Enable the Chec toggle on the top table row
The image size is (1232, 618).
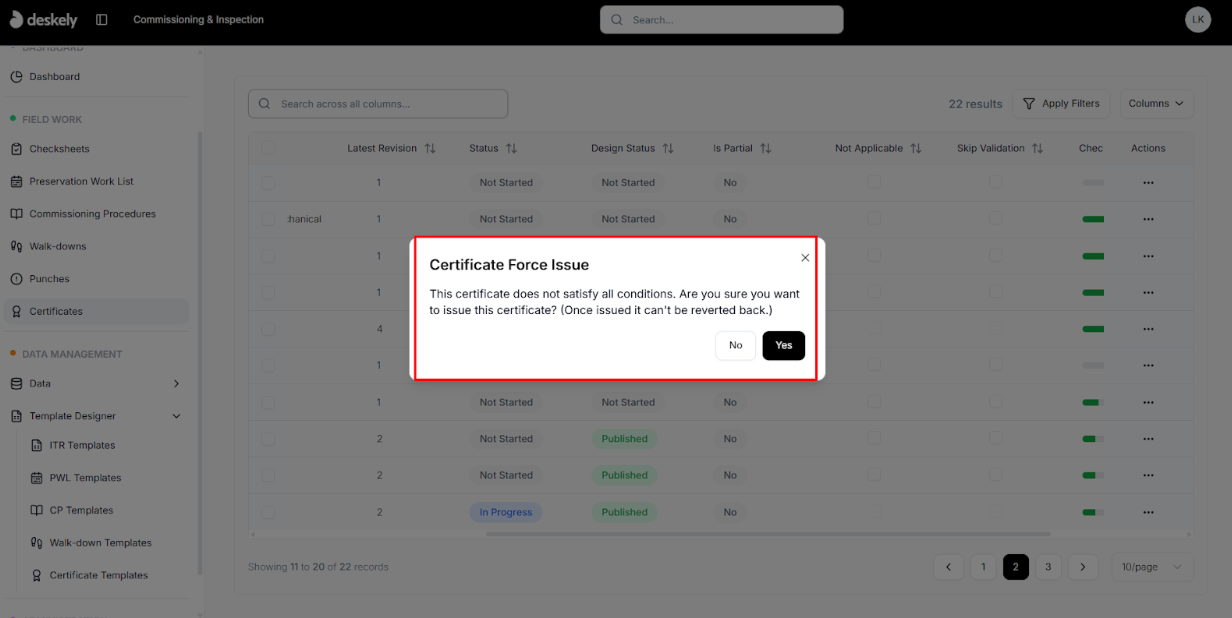pyautogui.click(x=1092, y=182)
